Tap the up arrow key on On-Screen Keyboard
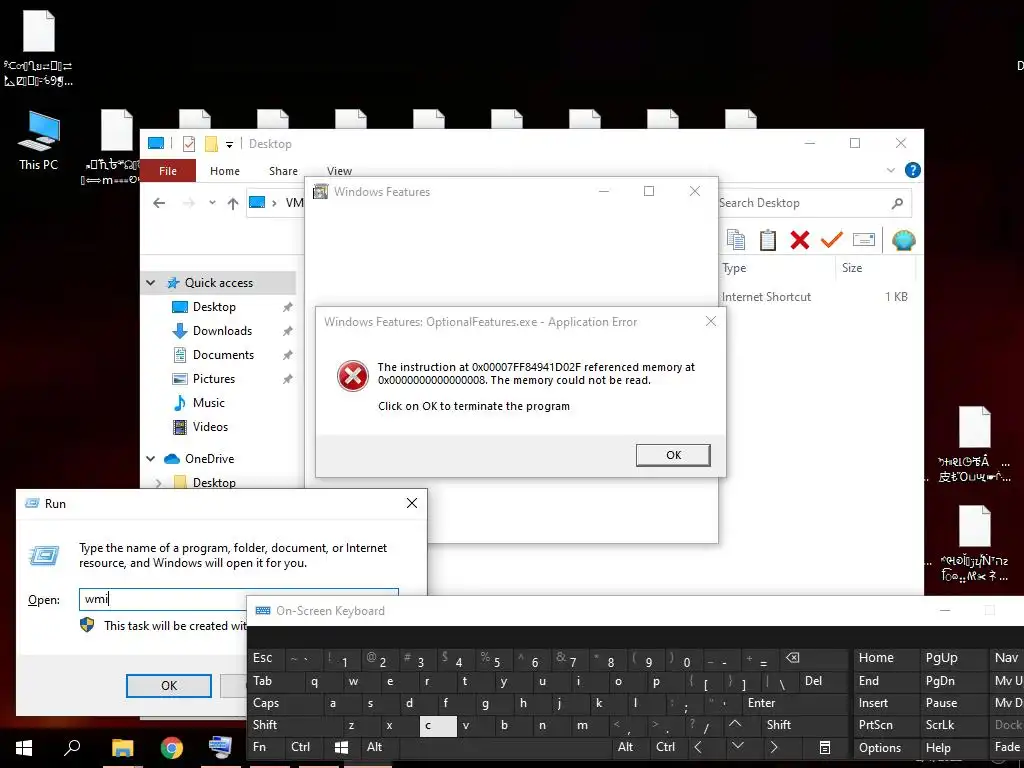1024x768 pixels. click(x=735, y=724)
